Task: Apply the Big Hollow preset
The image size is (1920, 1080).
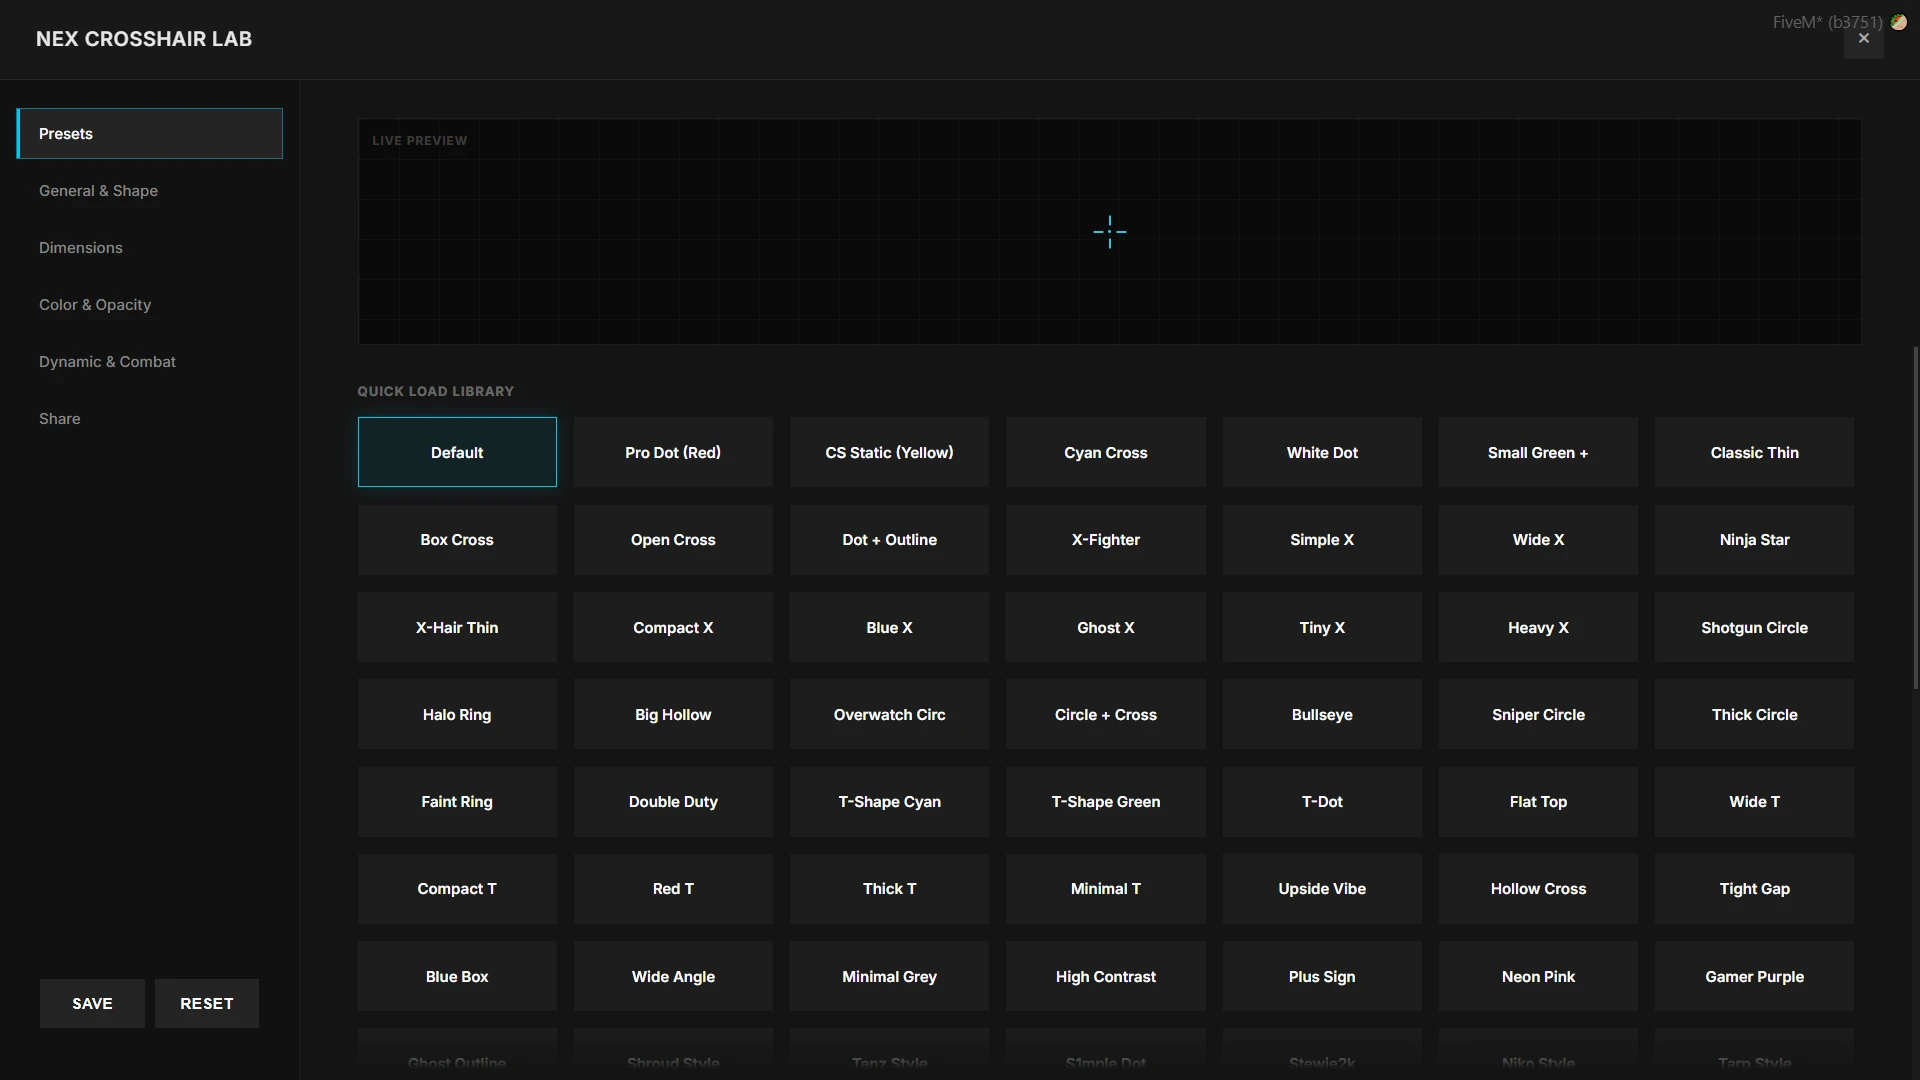Action: 673,714
